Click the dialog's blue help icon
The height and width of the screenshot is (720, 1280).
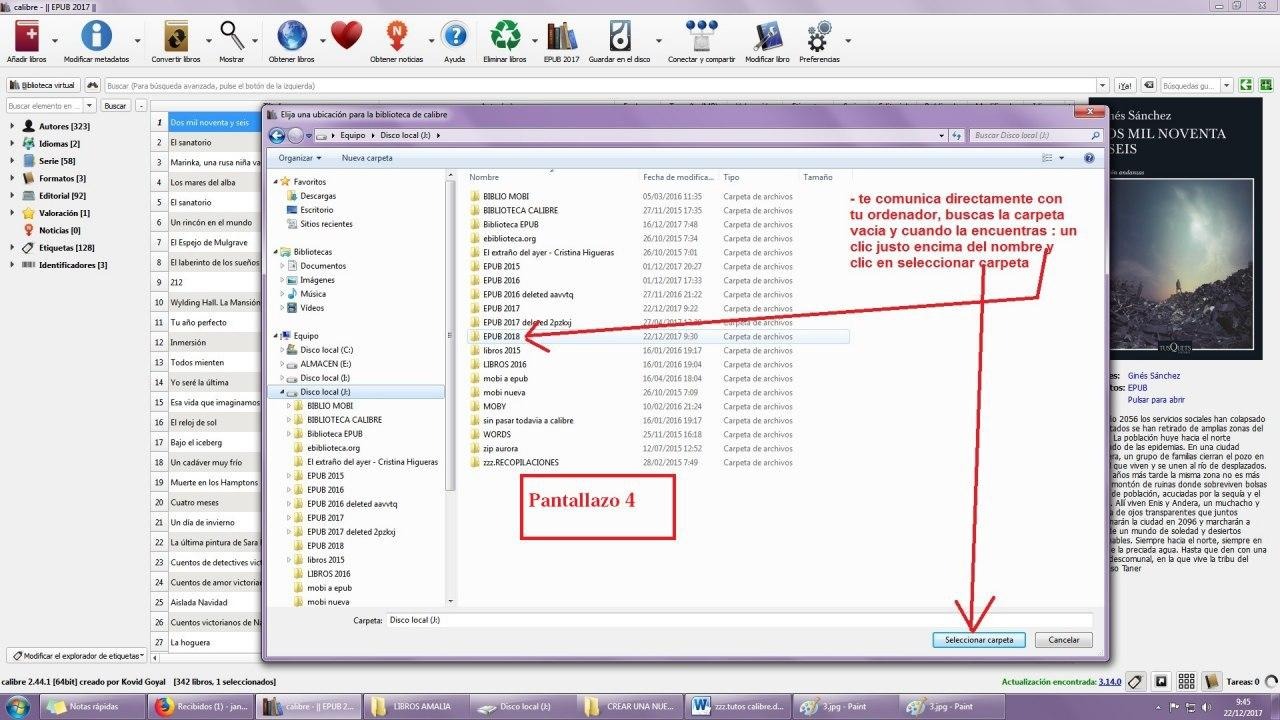(x=1089, y=158)
